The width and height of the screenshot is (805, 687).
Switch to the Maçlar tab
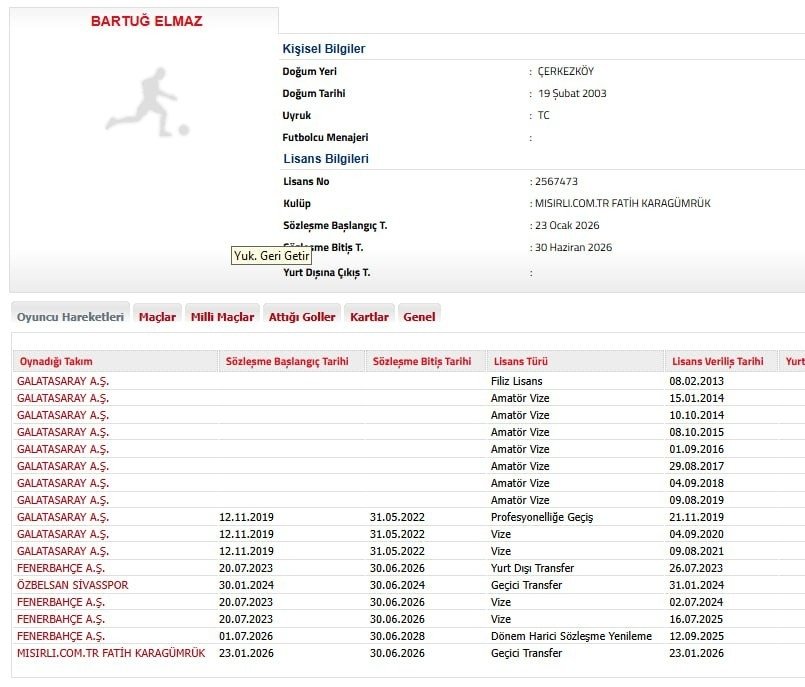point(157,317)
